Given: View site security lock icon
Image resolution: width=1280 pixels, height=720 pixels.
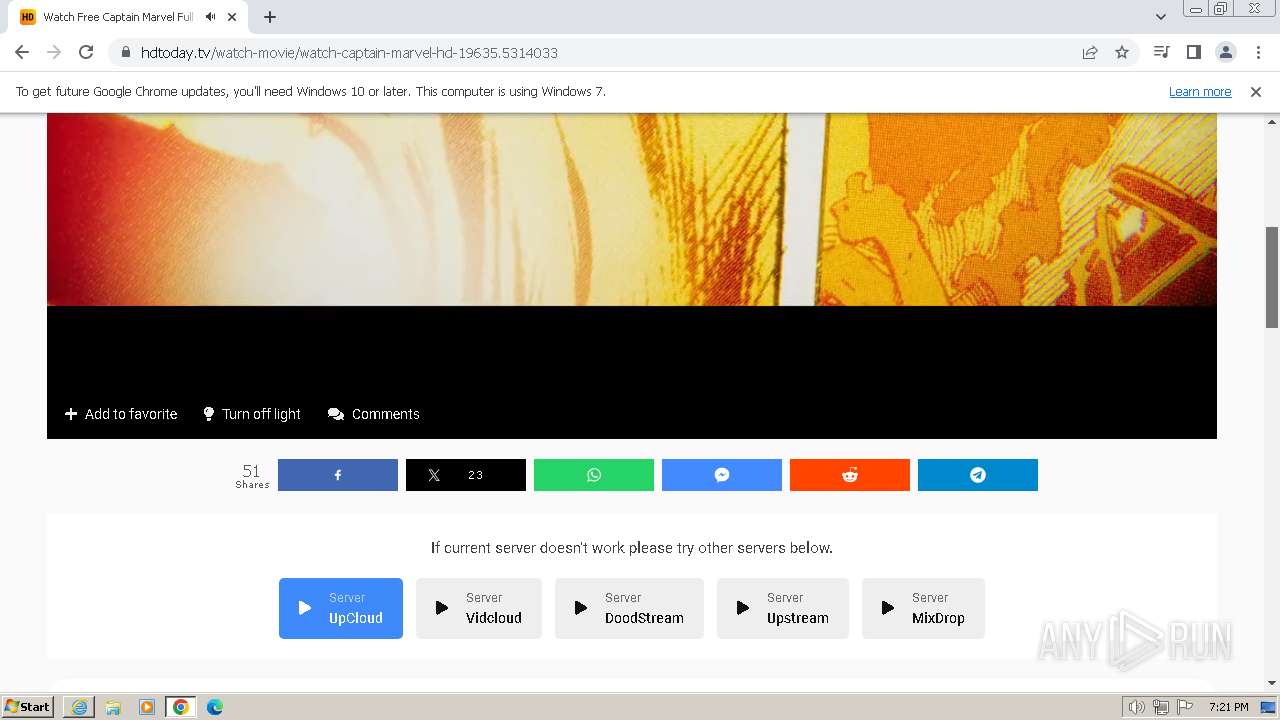Looking at the screenshot, I should click(125, 52).
